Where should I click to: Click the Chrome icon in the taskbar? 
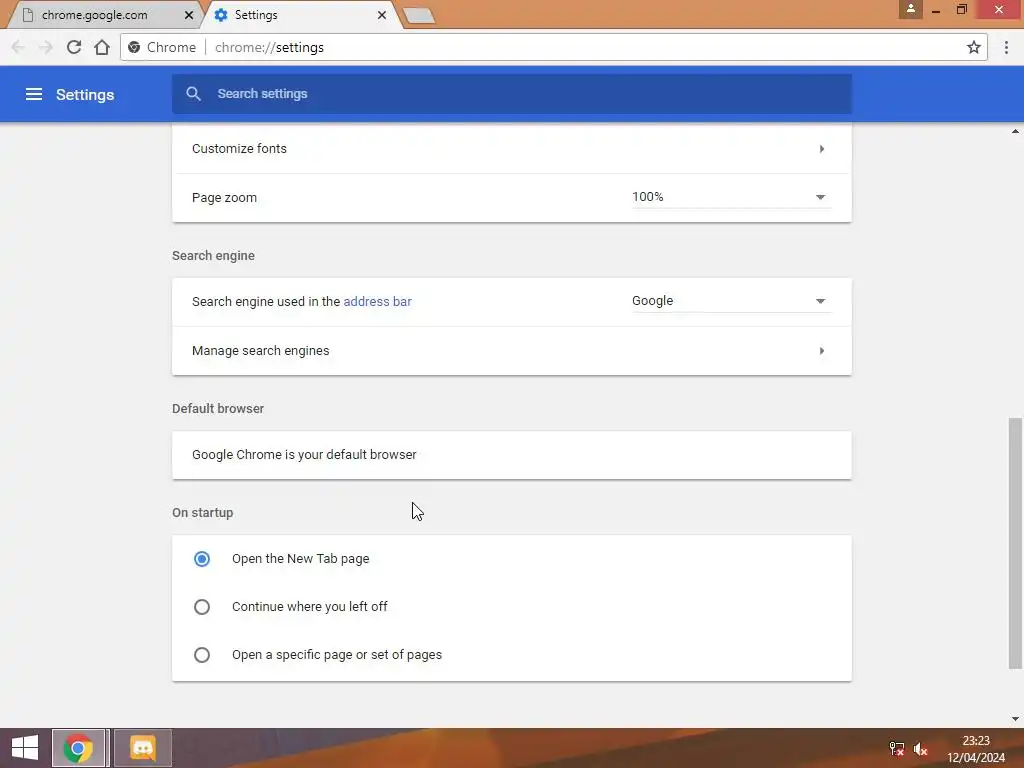(78, 748)
